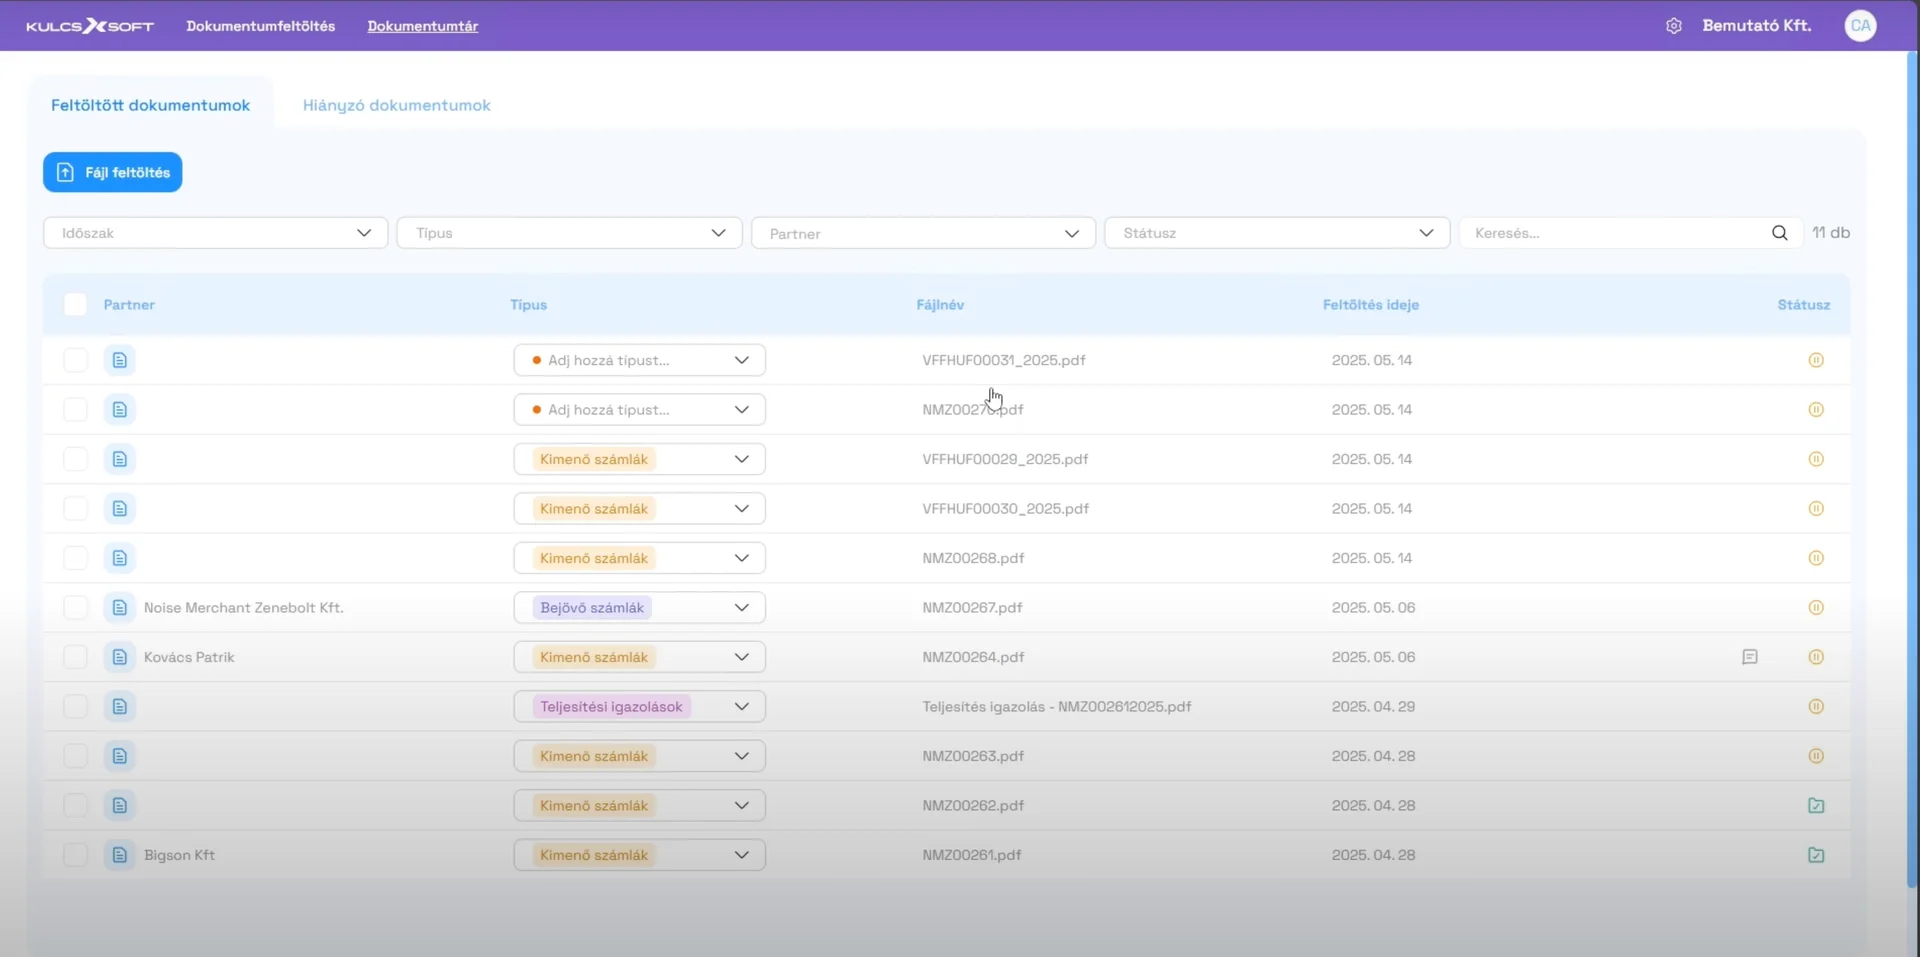The image size is (1920, 957).
Task: Click green processed status icon for NMZ00261.pdf
Action: [x=1816, y=855]
